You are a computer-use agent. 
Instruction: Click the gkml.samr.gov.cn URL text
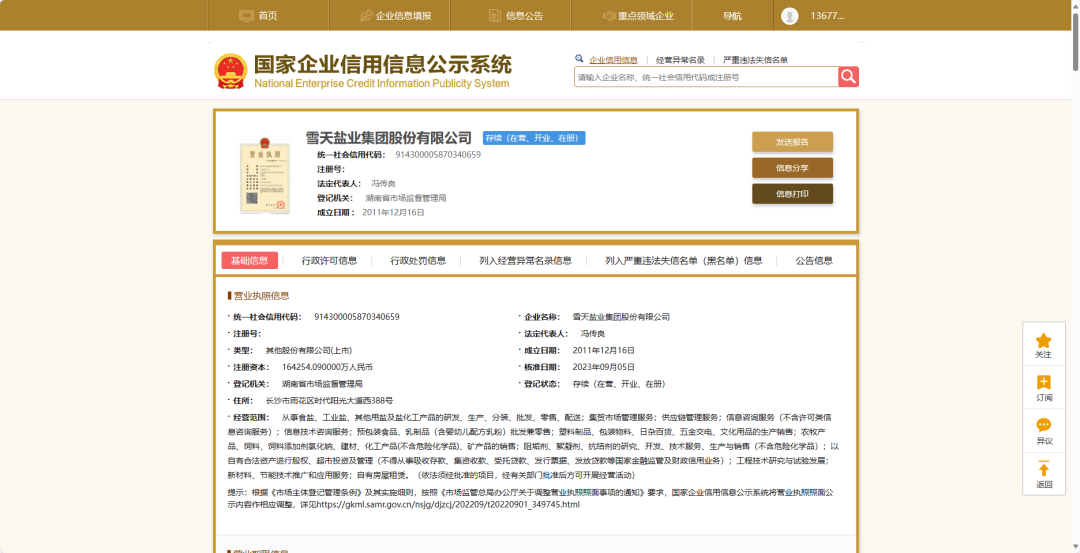coord(446,505)
